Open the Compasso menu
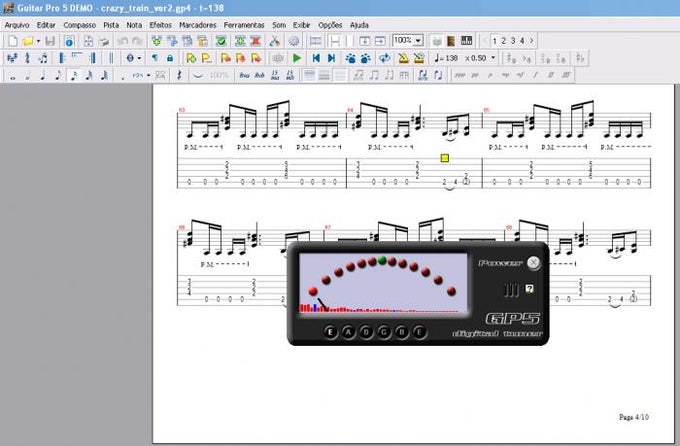The height and width of the screenshot is (446, 680). pos(79,25)
